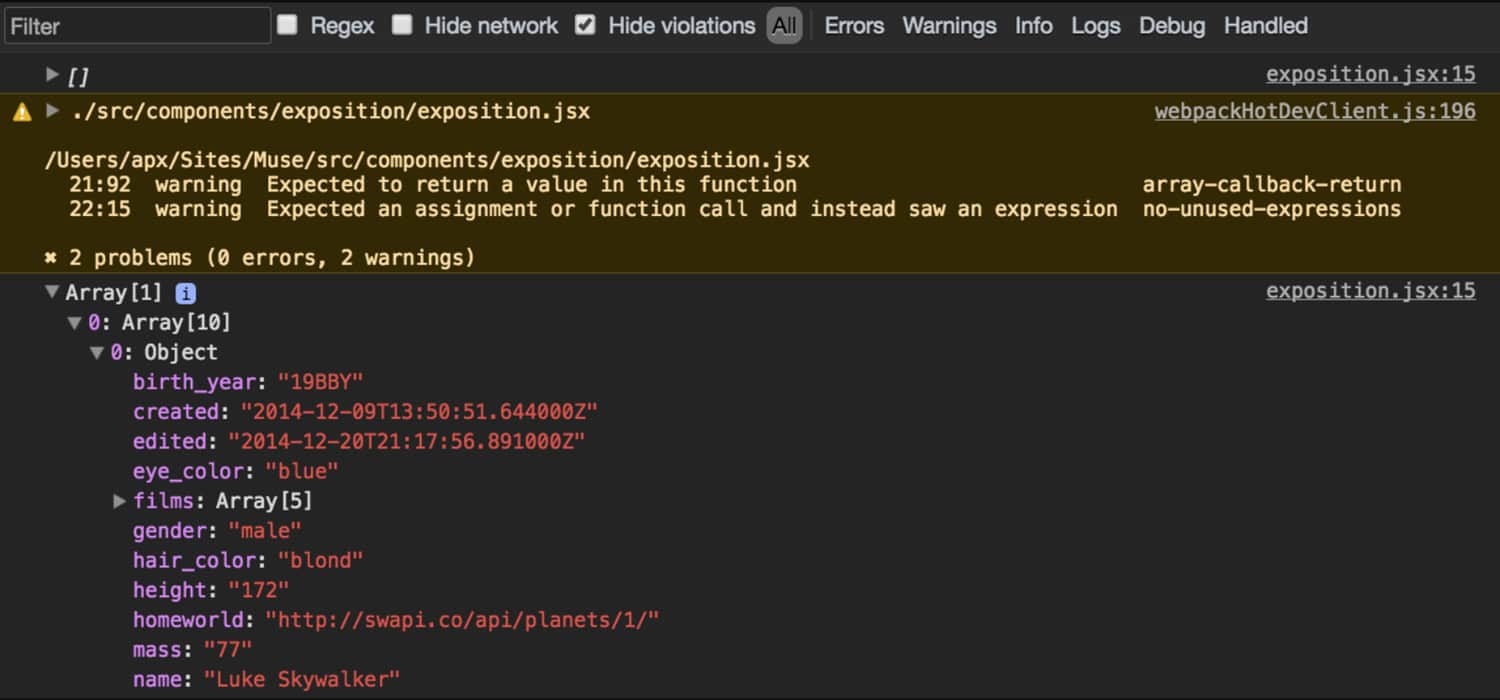This screenshot has width=1500, height=700.
Task: Expand the films Array[5] entry
Action: click(120, 500)
